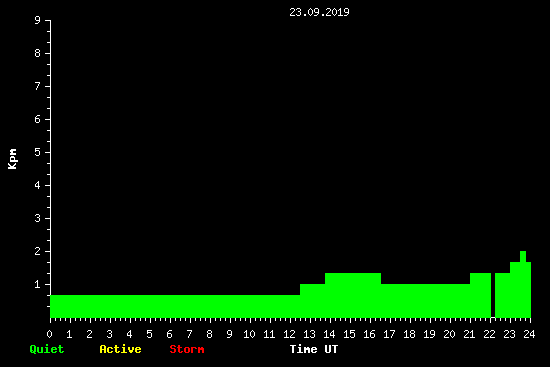This screenshot has height=367, width=550.
Task: Click hour 16 on the time axis
Action: (369, 334)
